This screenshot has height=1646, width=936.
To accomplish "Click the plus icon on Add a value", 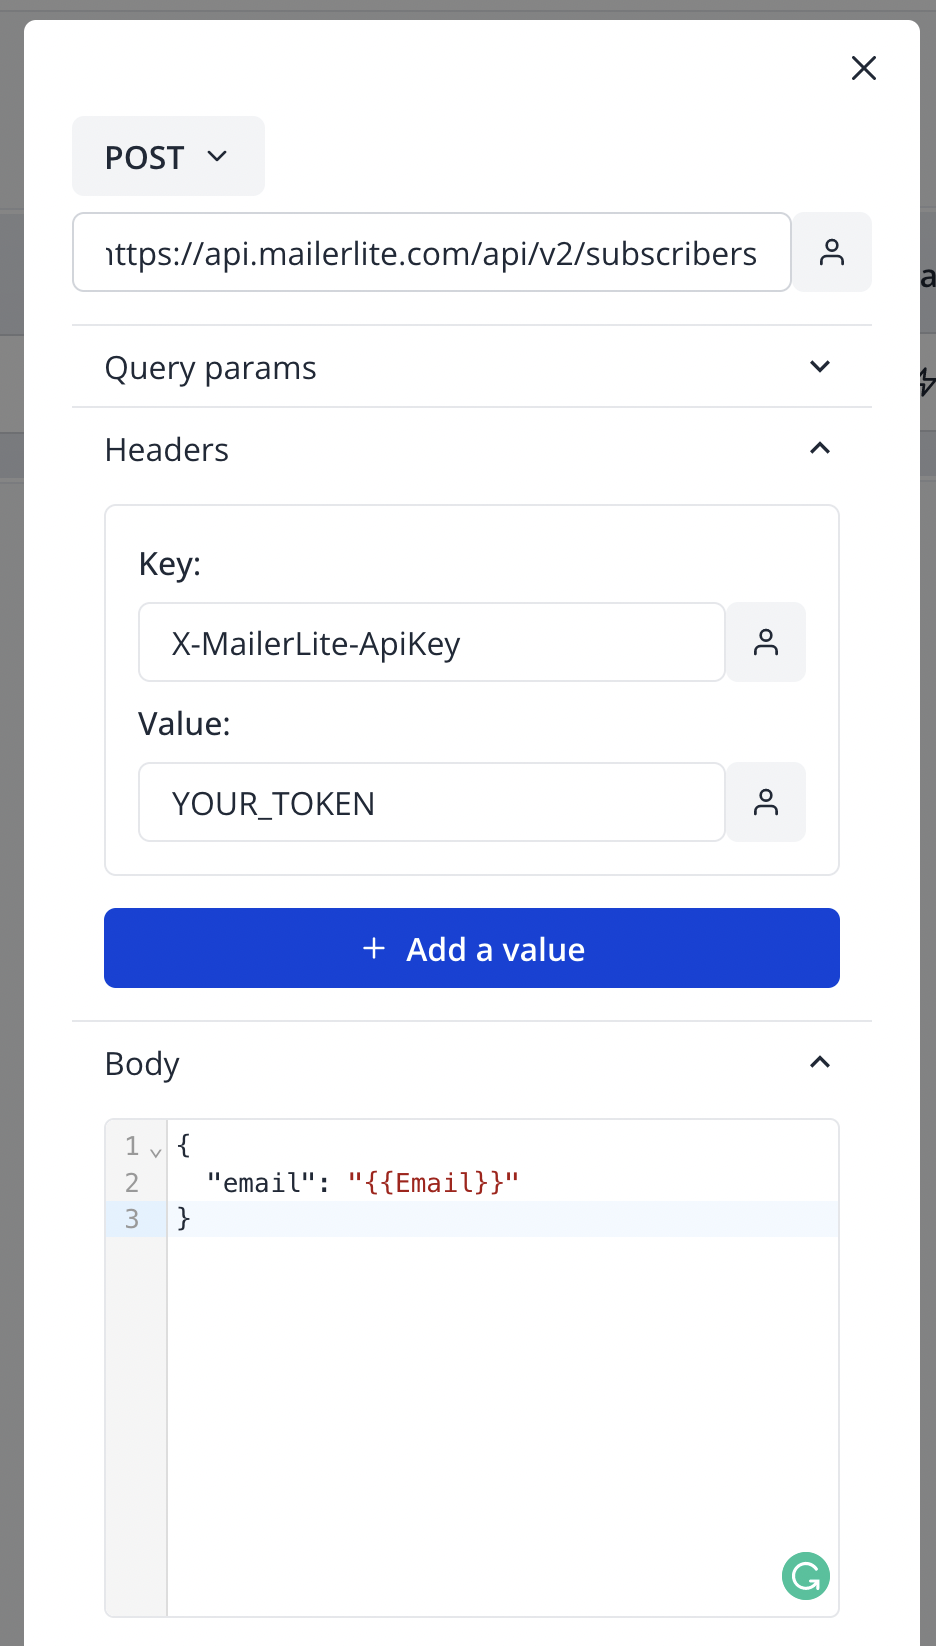I will click(373, 948).
